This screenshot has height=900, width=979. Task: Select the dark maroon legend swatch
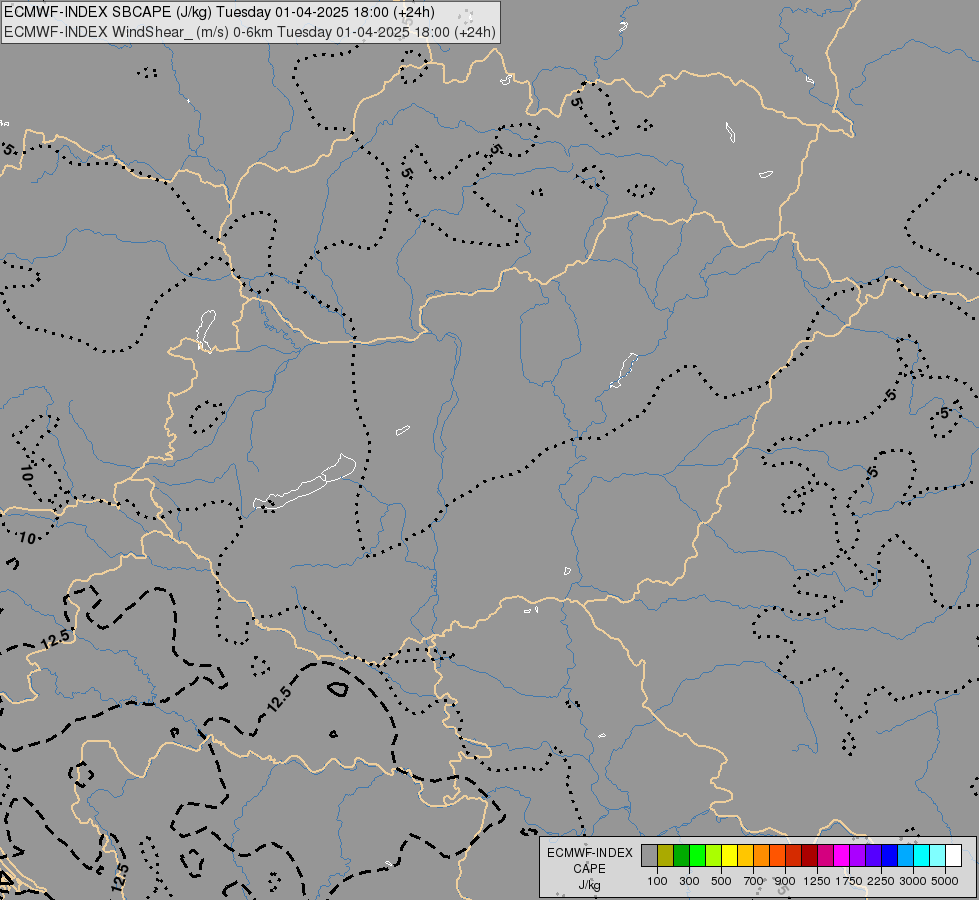[809, 856]
